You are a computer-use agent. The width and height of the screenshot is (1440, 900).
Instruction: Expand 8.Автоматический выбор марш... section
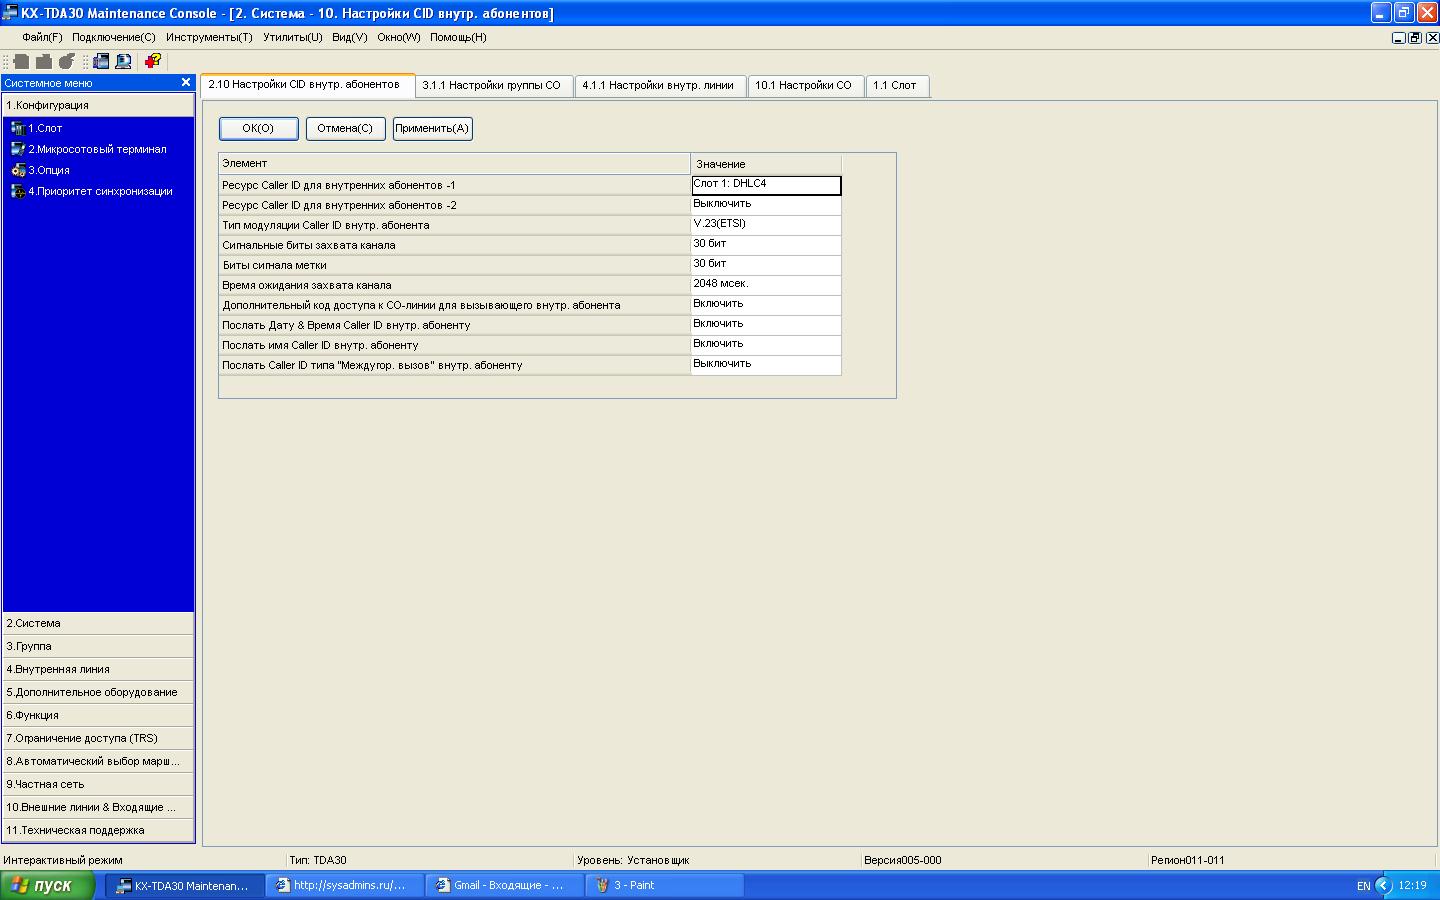click(x=98, y=761)
